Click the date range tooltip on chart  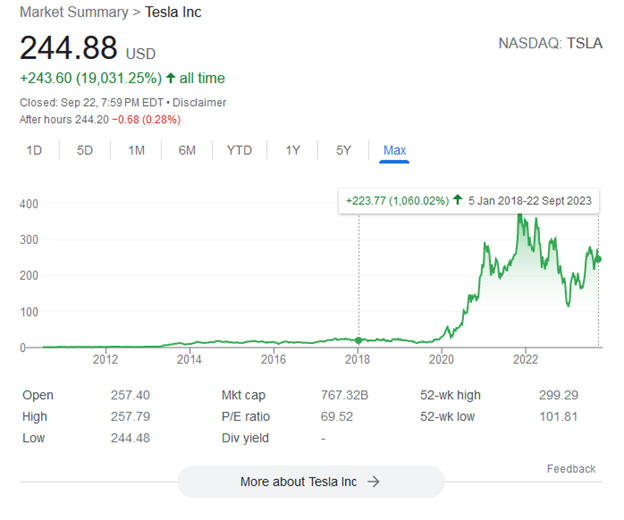point(468,201)
